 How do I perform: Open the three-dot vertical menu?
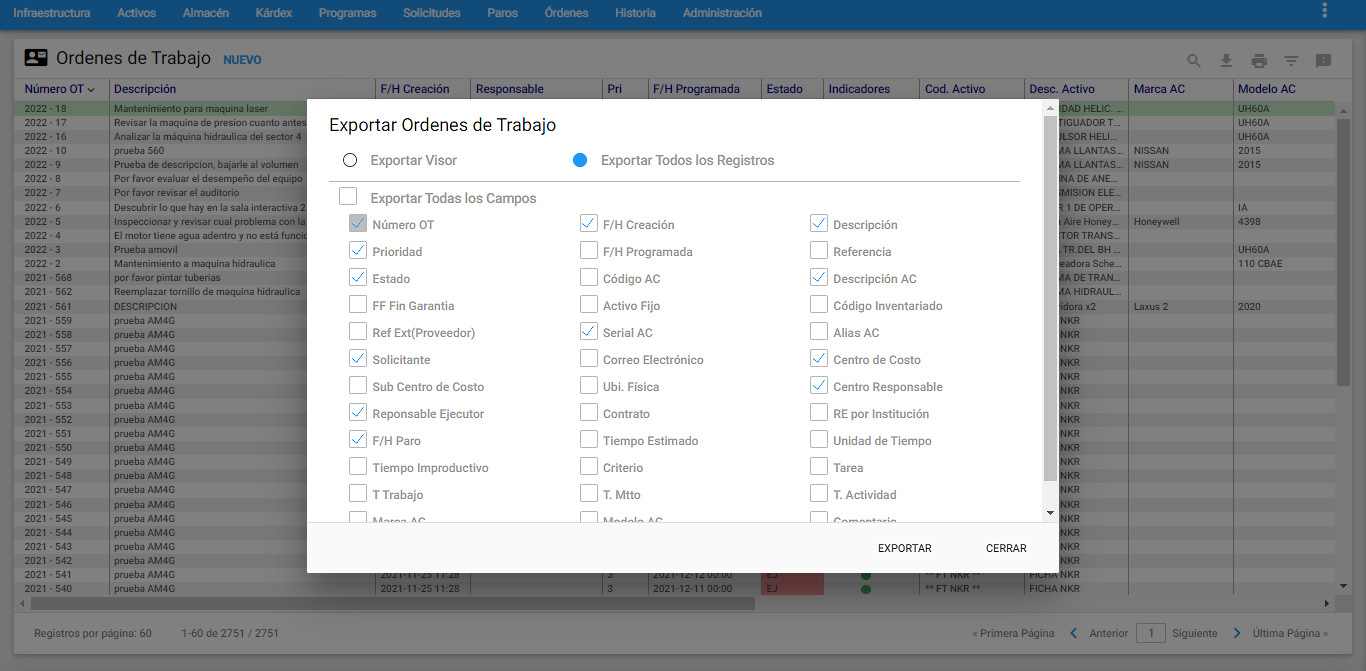1325,11
